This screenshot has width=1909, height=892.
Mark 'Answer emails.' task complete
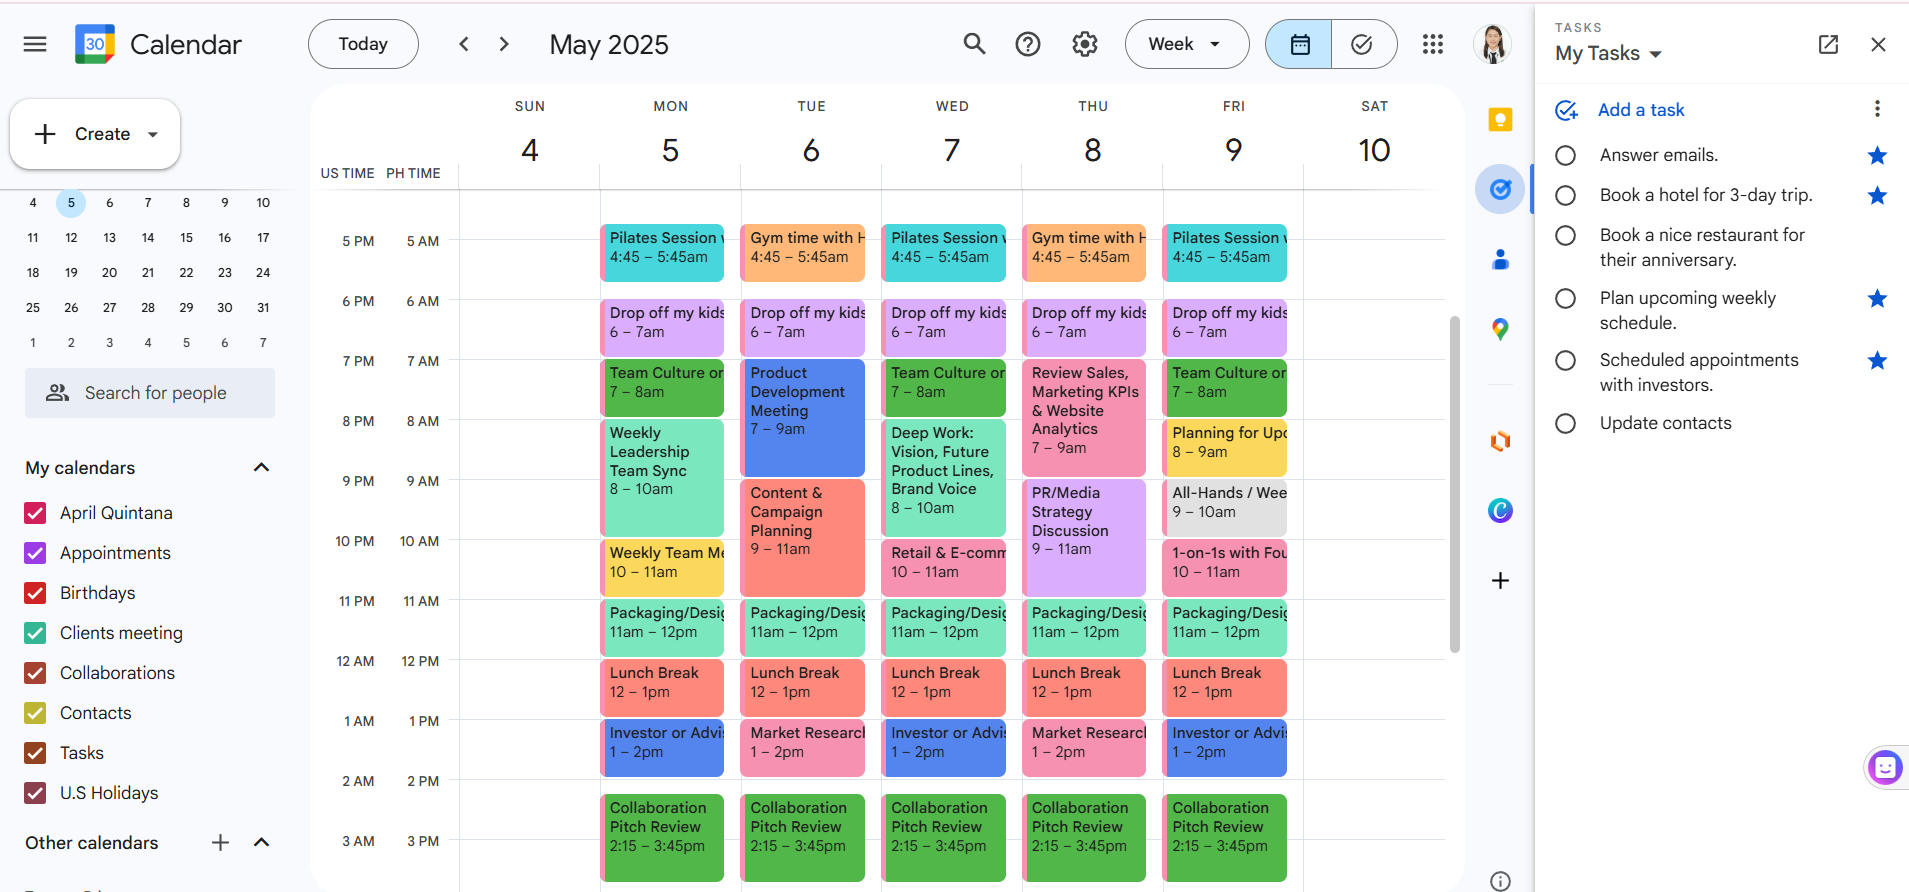pyautogui.click(x=1566, y=155)
